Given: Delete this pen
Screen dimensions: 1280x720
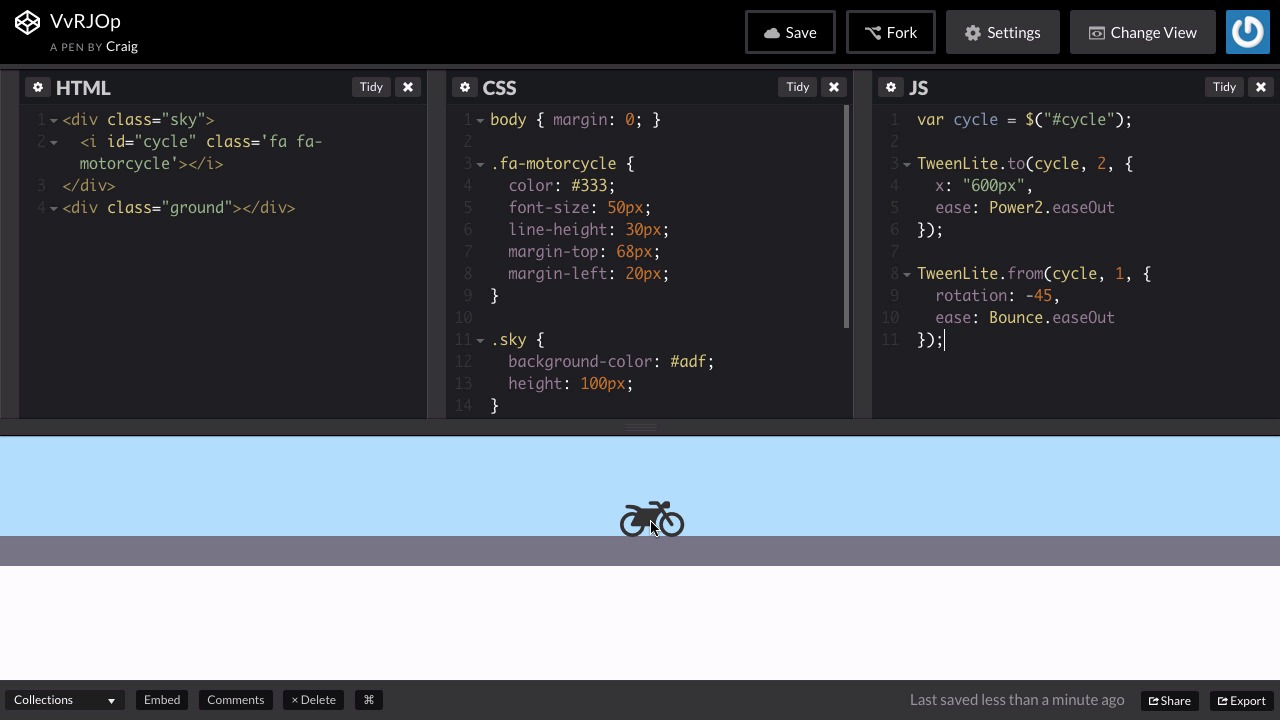Looking at the screenshot, I should pos(313,700).
